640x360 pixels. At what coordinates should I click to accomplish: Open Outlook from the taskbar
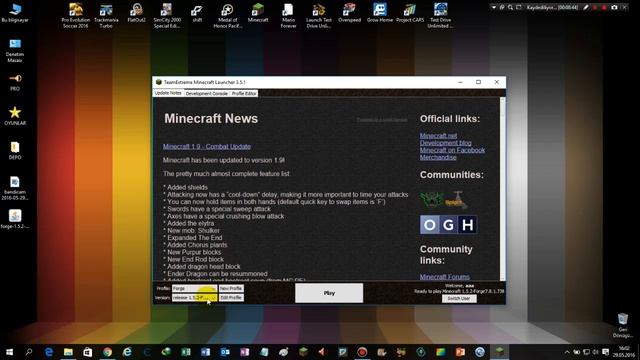point(225,352)
